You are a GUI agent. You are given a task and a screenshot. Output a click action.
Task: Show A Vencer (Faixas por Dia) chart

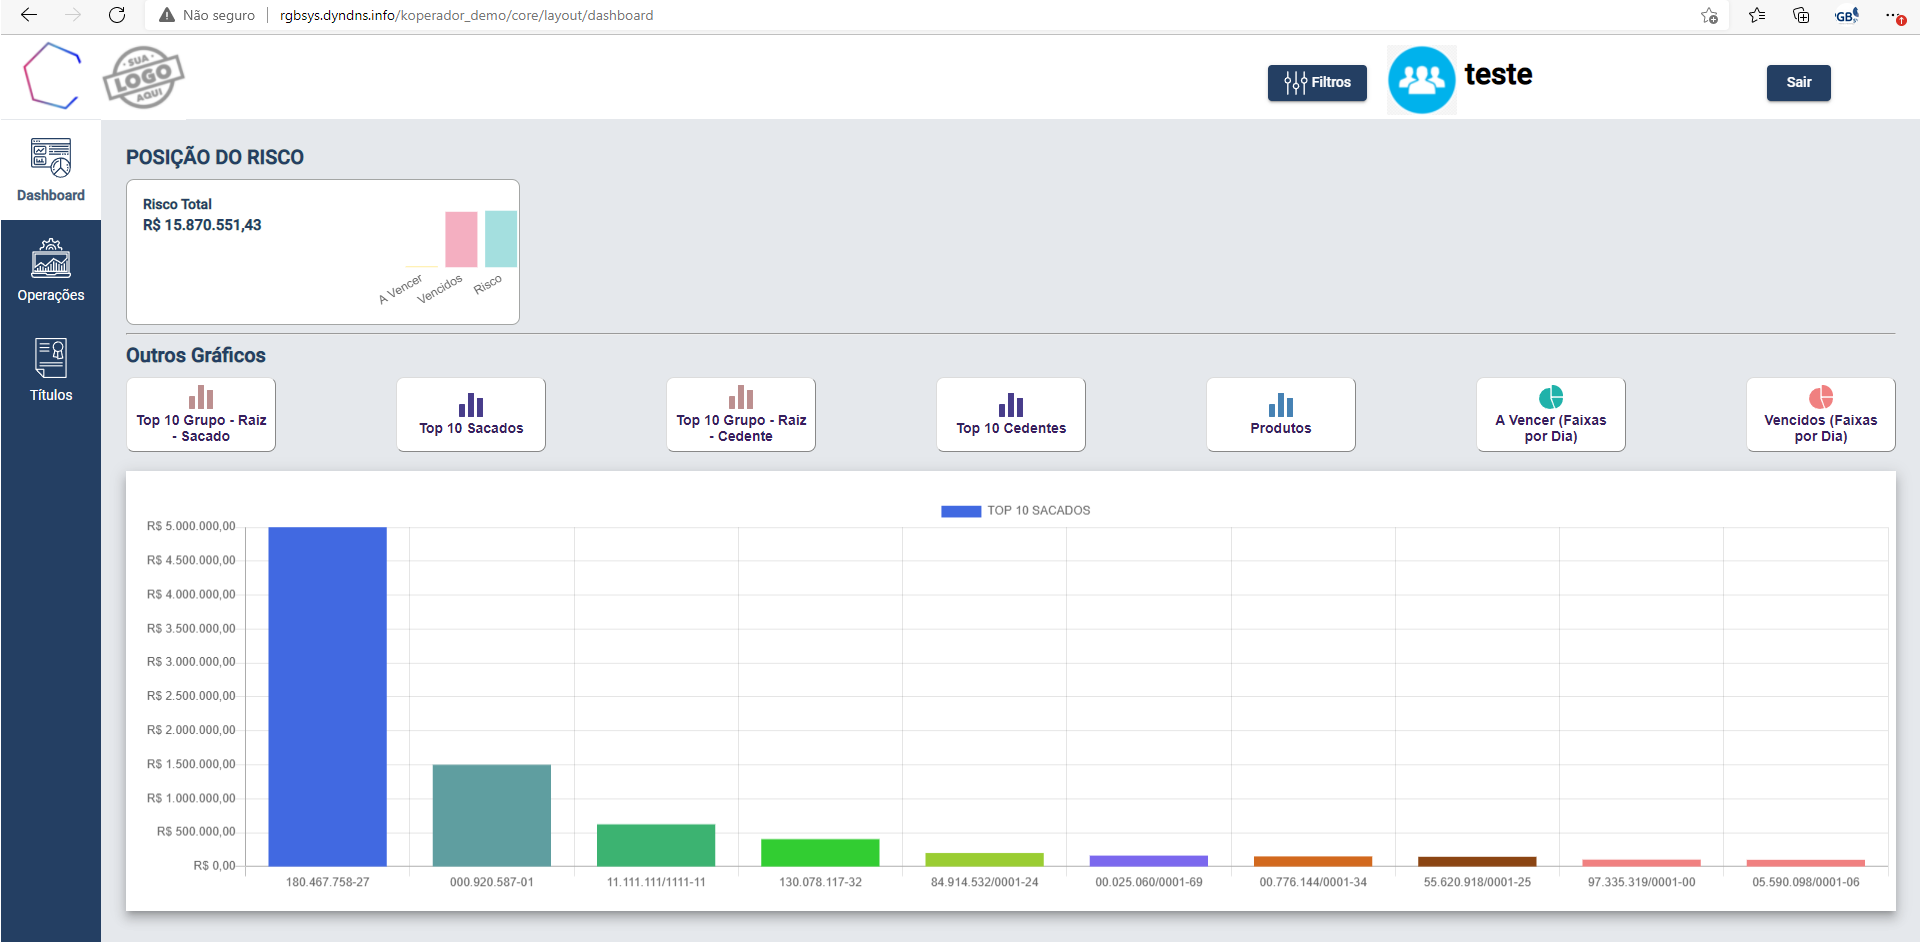[1551, 414]
